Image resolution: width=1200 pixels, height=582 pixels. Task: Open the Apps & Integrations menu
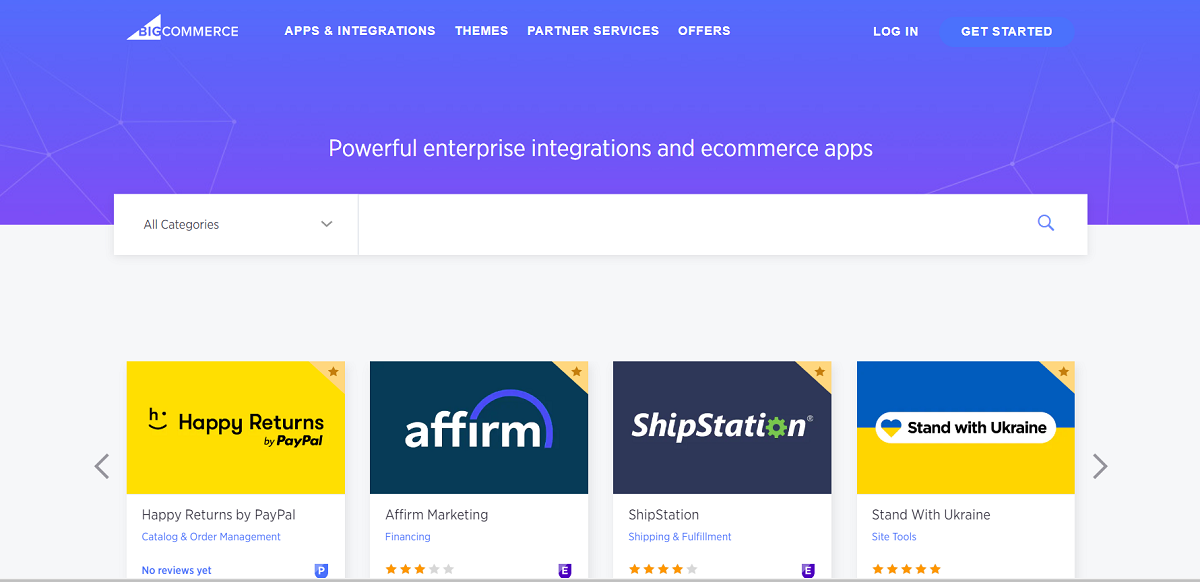click(360, 31)
